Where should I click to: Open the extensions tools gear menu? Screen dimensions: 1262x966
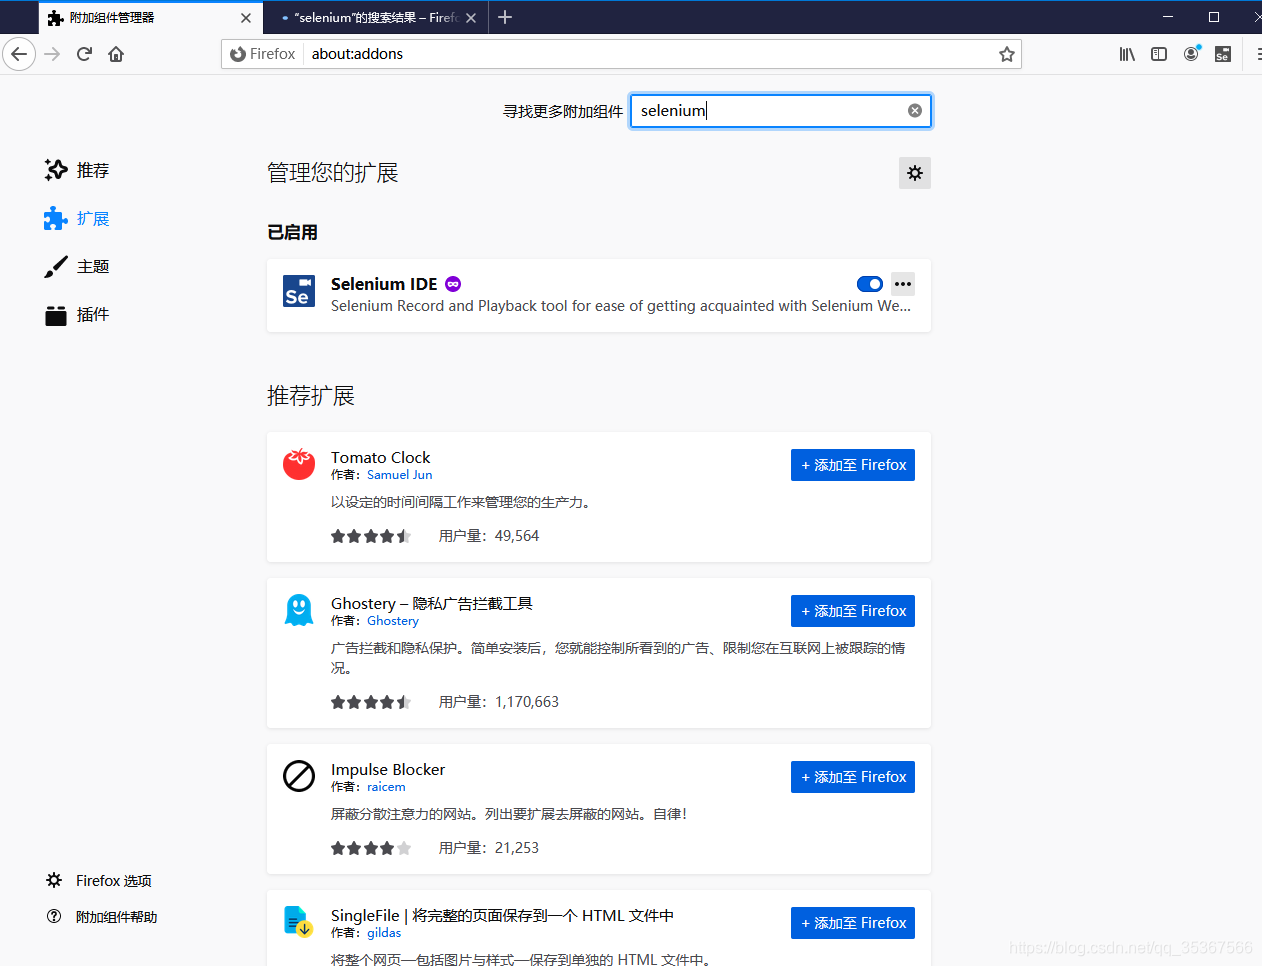coord(915,173)
